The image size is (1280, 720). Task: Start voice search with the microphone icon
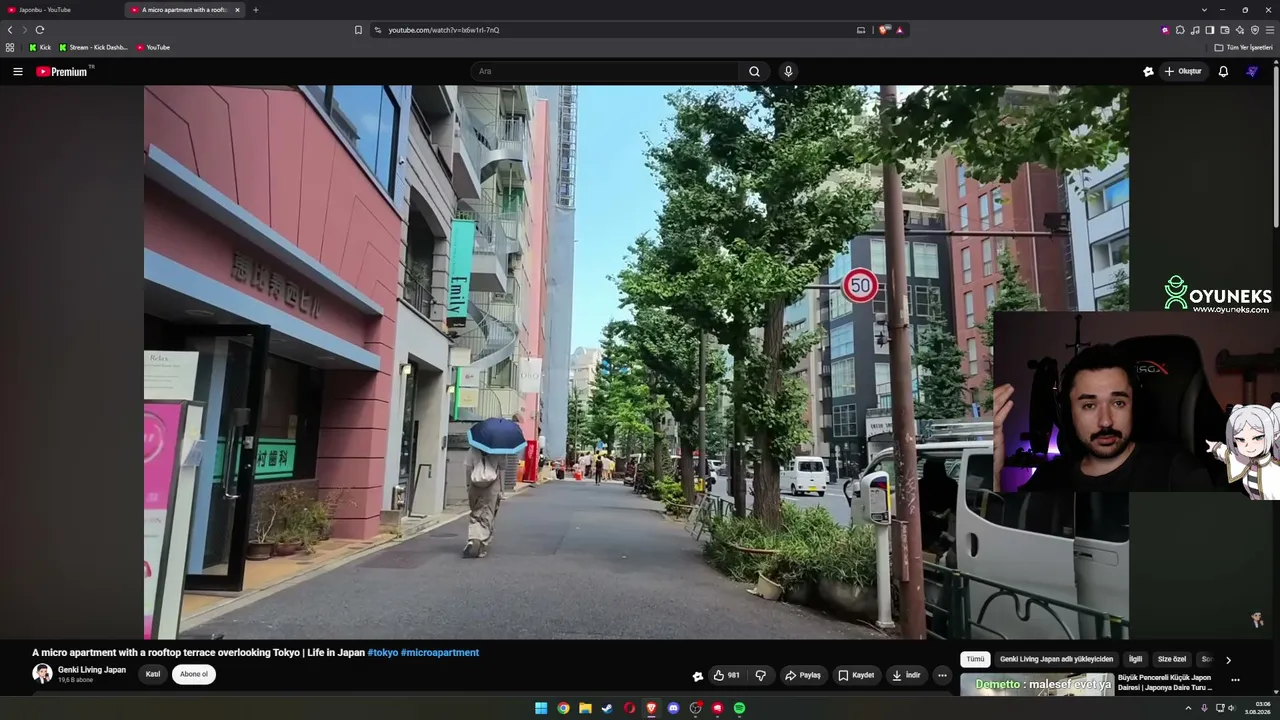788,71
